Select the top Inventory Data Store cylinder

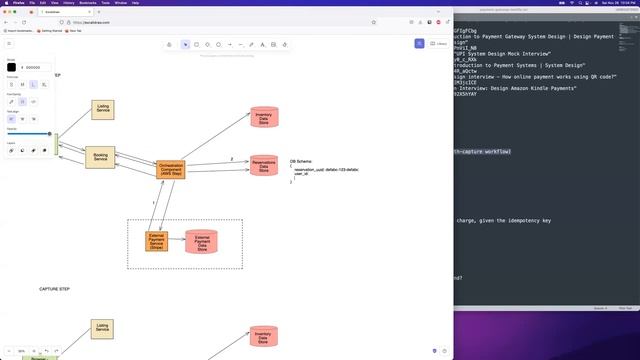coord(264,117)
